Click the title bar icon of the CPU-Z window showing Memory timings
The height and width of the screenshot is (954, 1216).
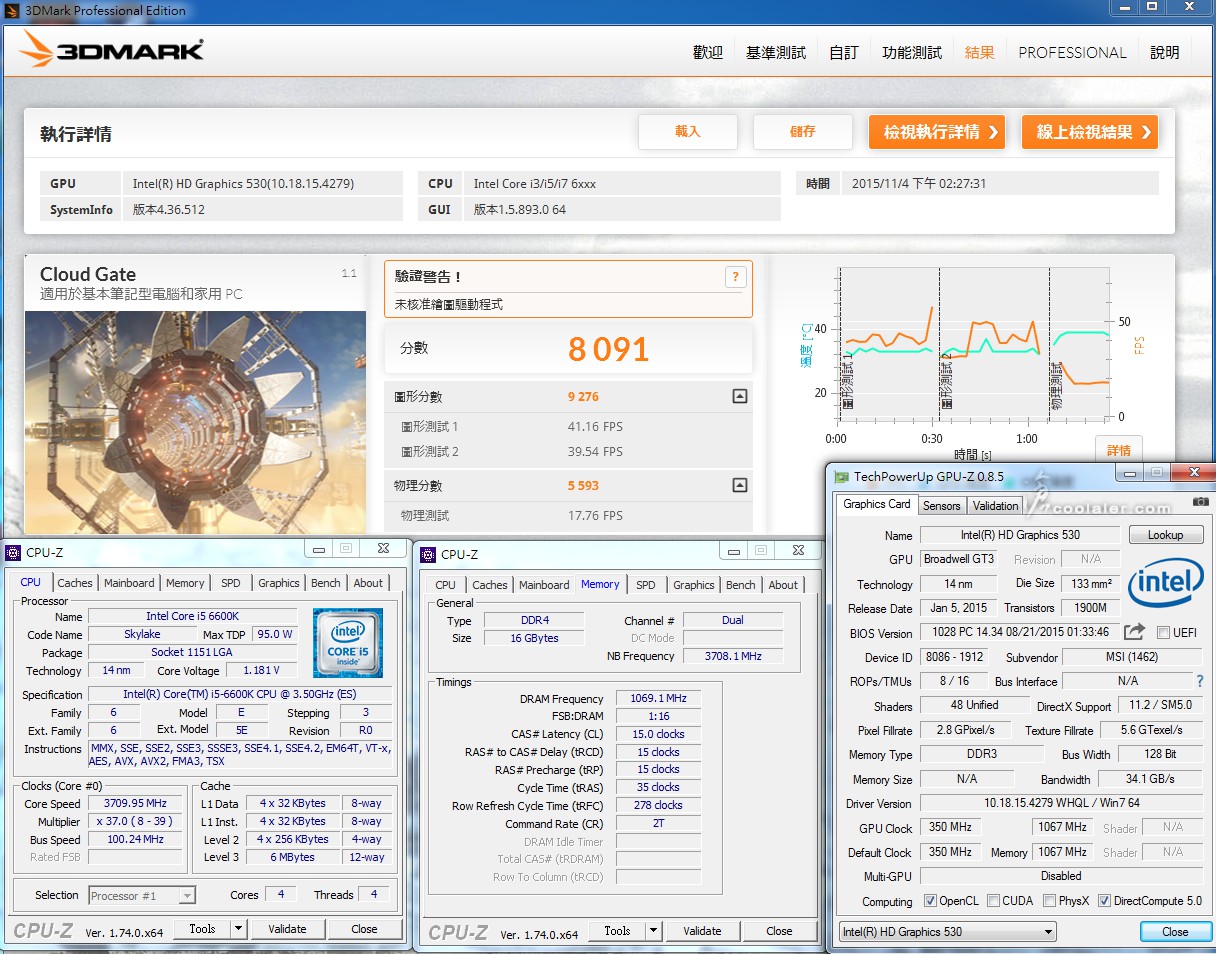pyautogui.click(x=428, y=553)
